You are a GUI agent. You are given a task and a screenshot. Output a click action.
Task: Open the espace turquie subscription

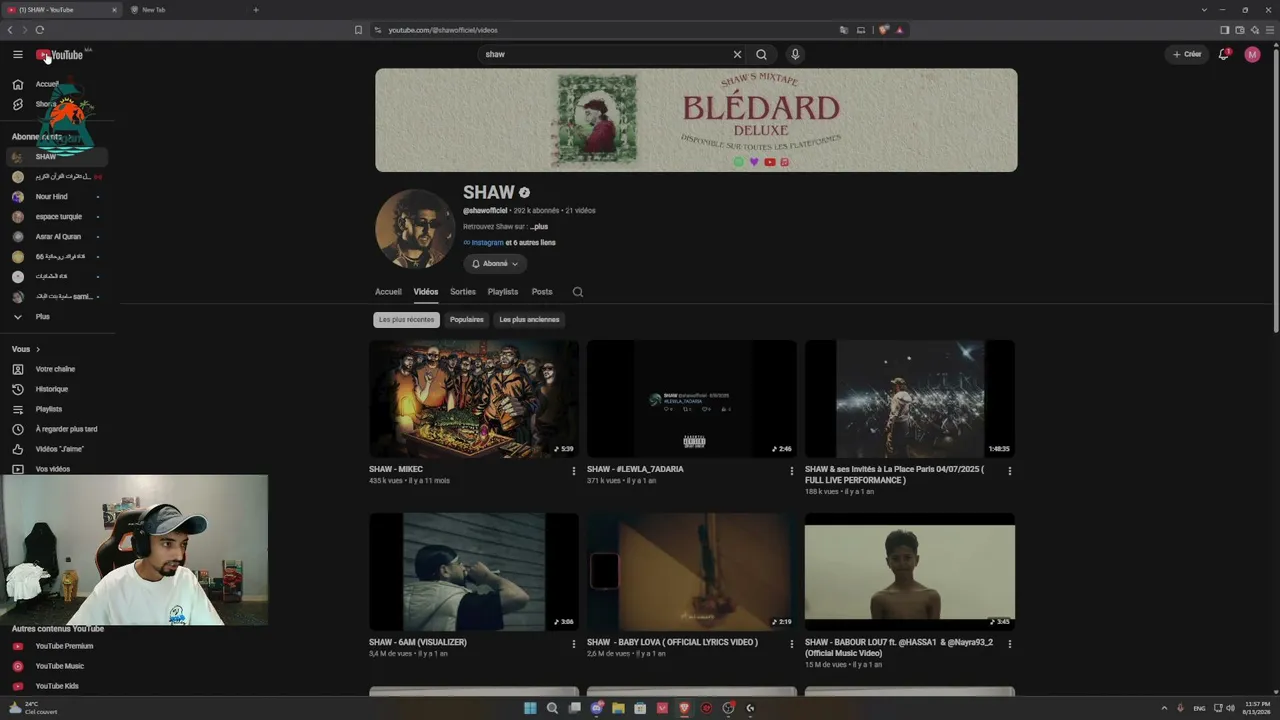click(x=57, y=217)
